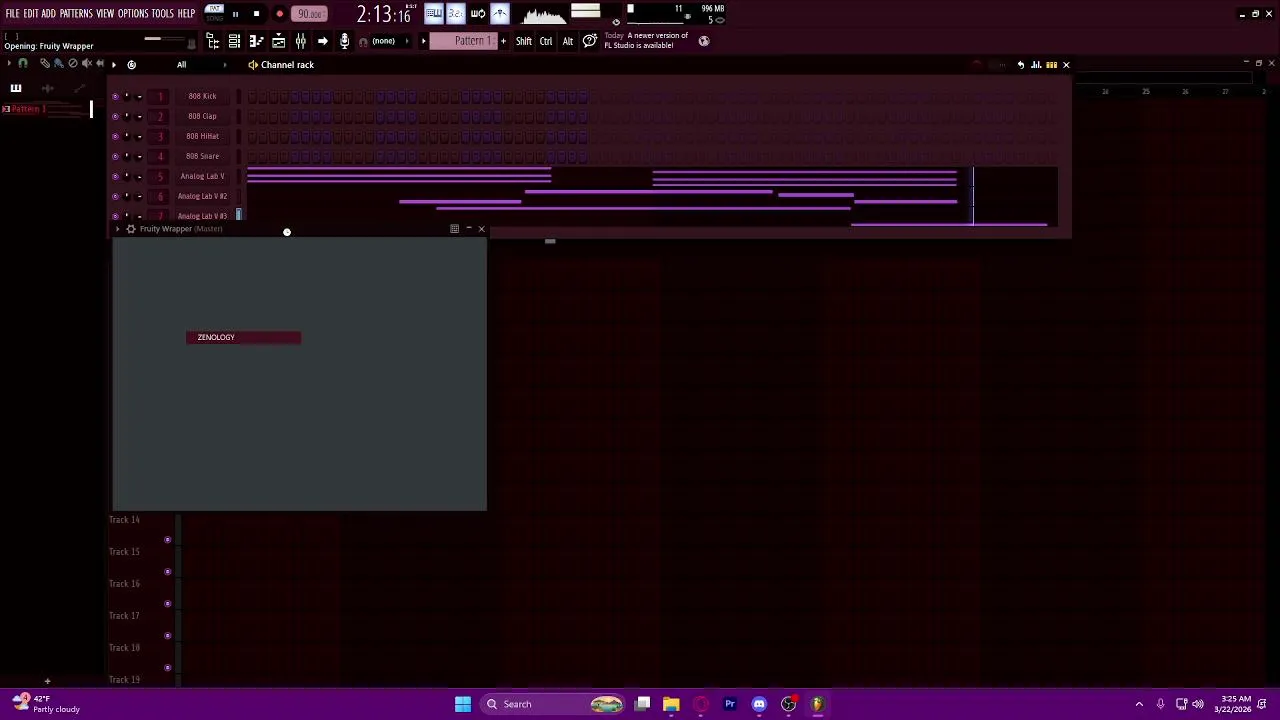Open the OPTIONS menu
Screen dimensions: 1280x720
(133, 13)
